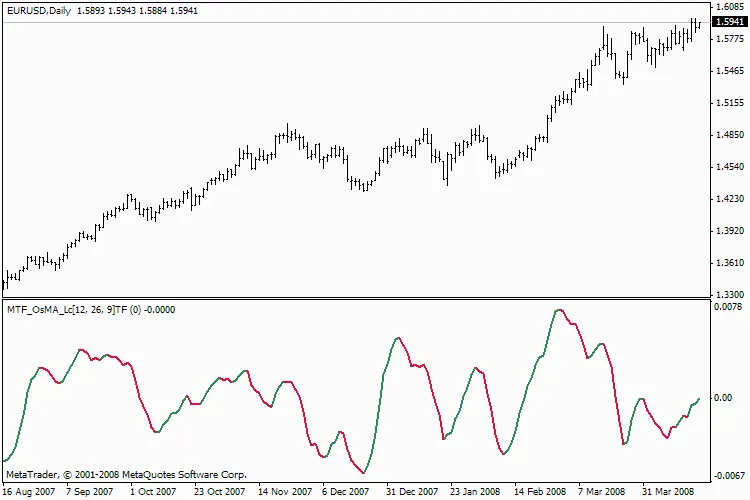The image size is (750, 500).
Task: Select the 7 Mar 2008 date marker
Action: (x=604, y=491)
